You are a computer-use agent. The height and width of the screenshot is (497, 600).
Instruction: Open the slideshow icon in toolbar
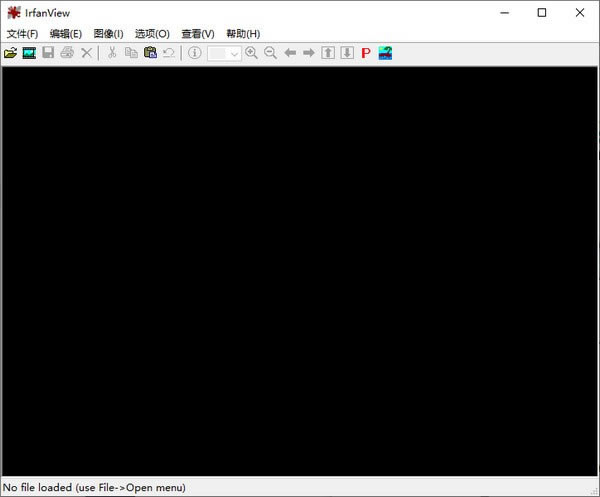coord(30,53)
